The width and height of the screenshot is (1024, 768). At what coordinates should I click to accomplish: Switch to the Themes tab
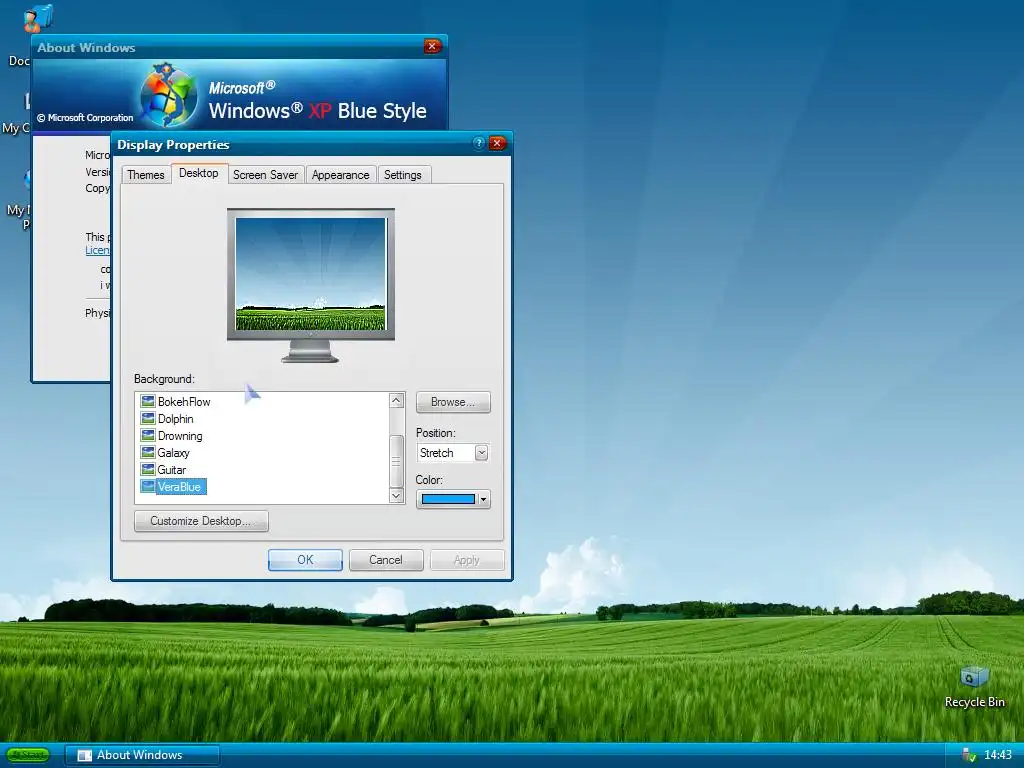tap(146, 174)
